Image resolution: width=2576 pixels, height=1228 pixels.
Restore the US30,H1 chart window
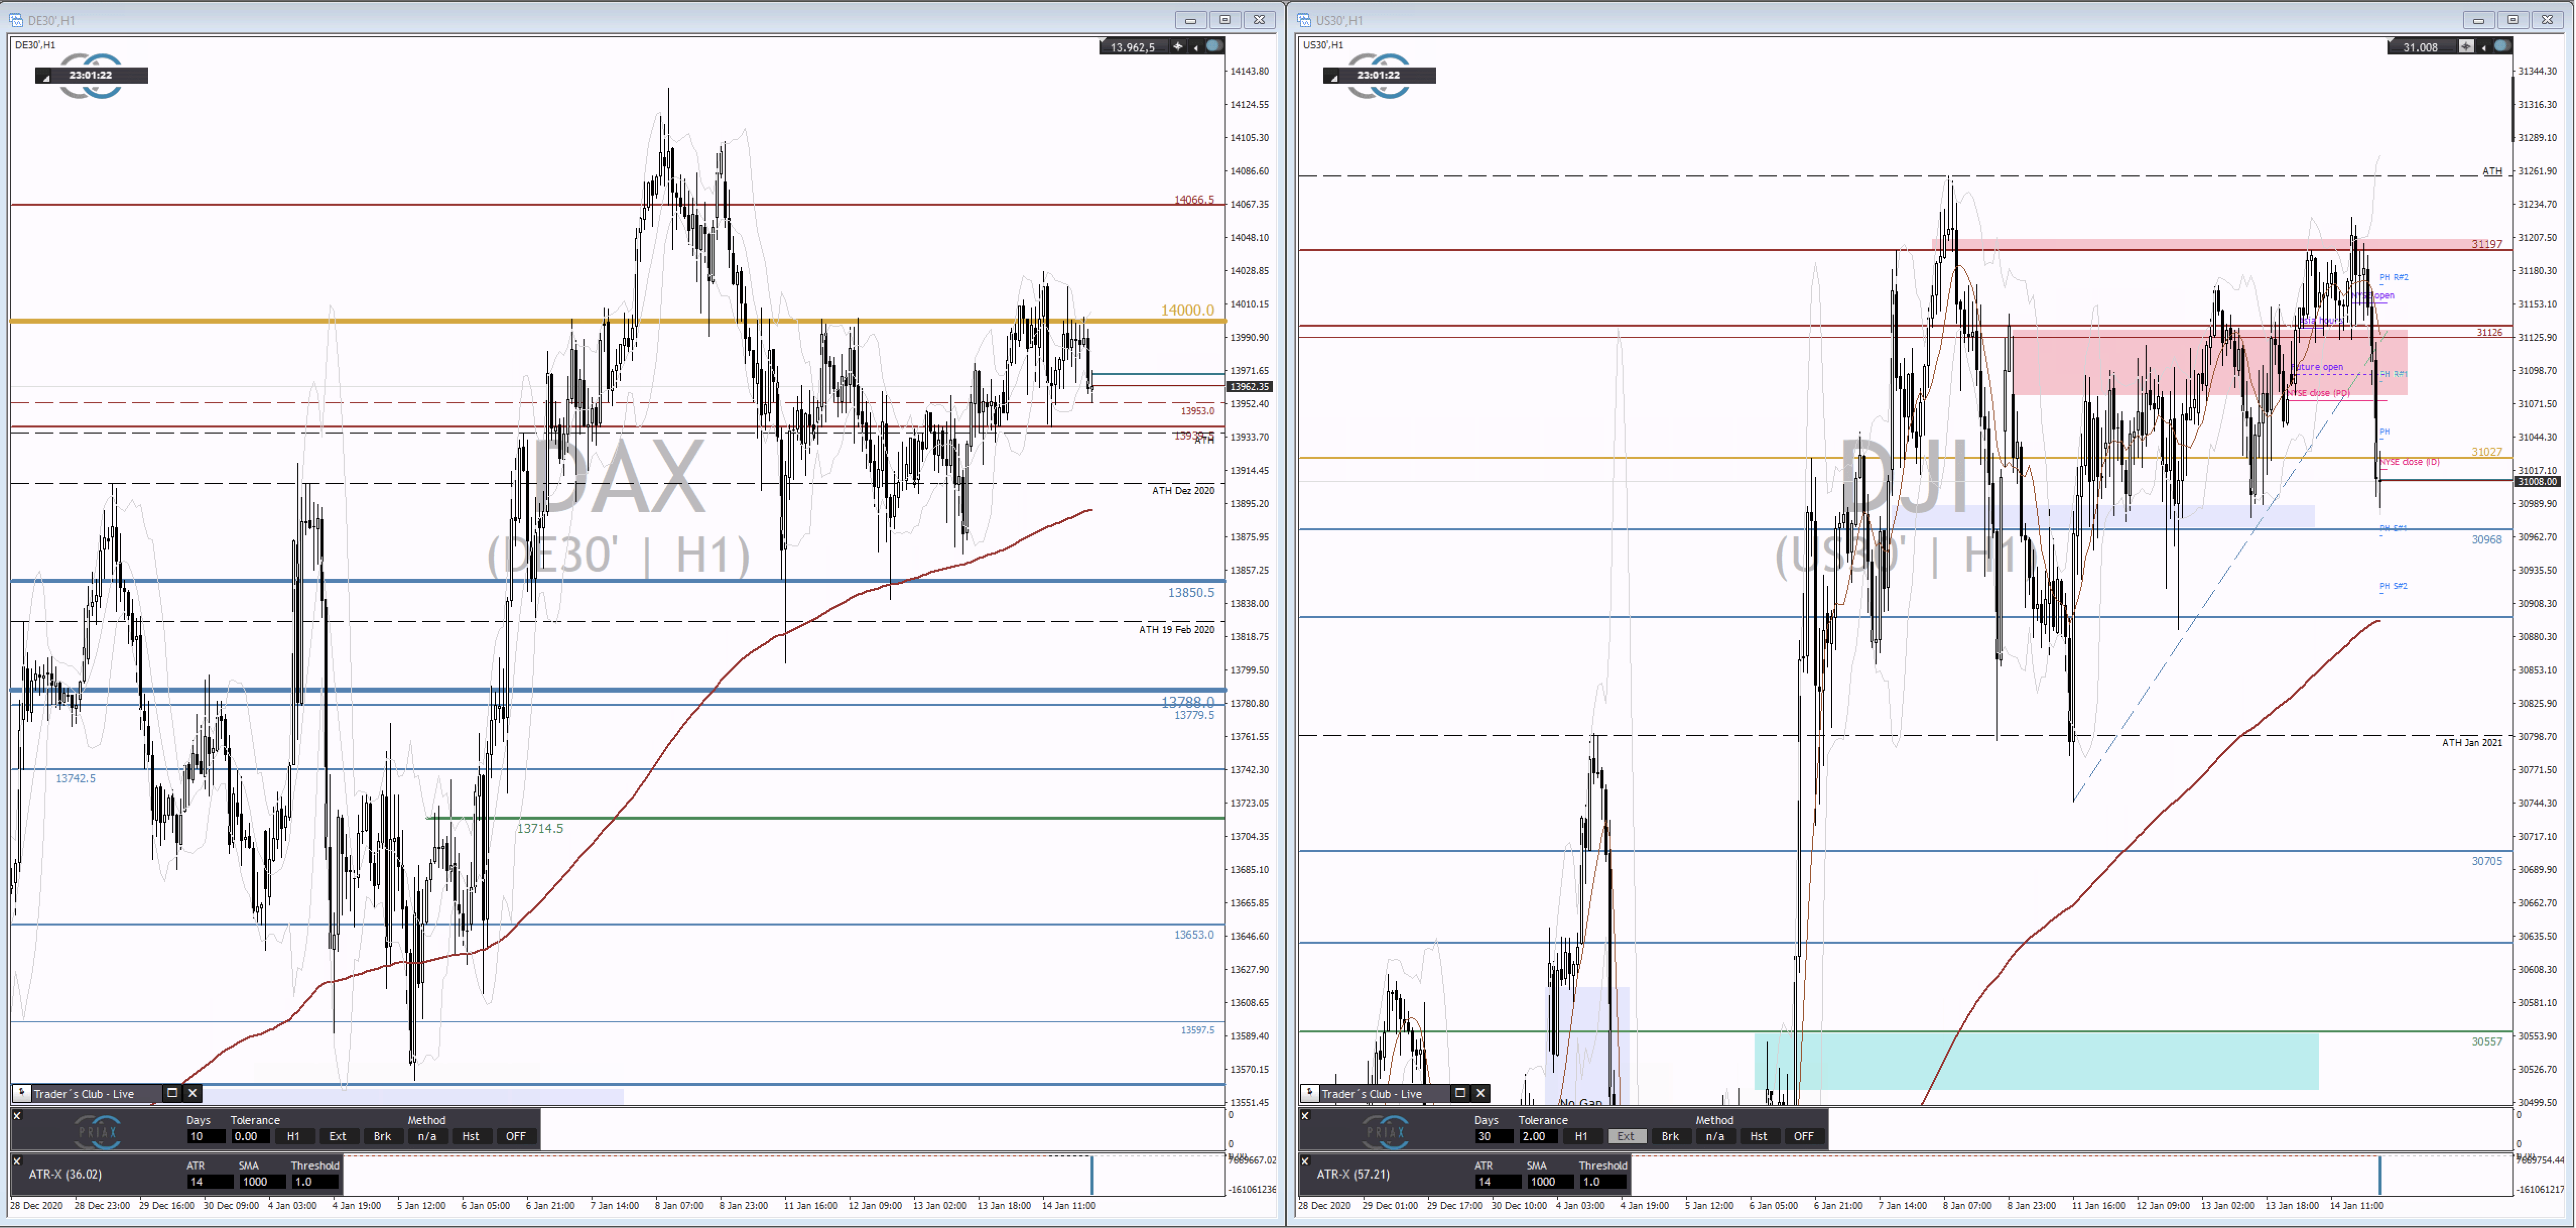(x=2513, y=20)
